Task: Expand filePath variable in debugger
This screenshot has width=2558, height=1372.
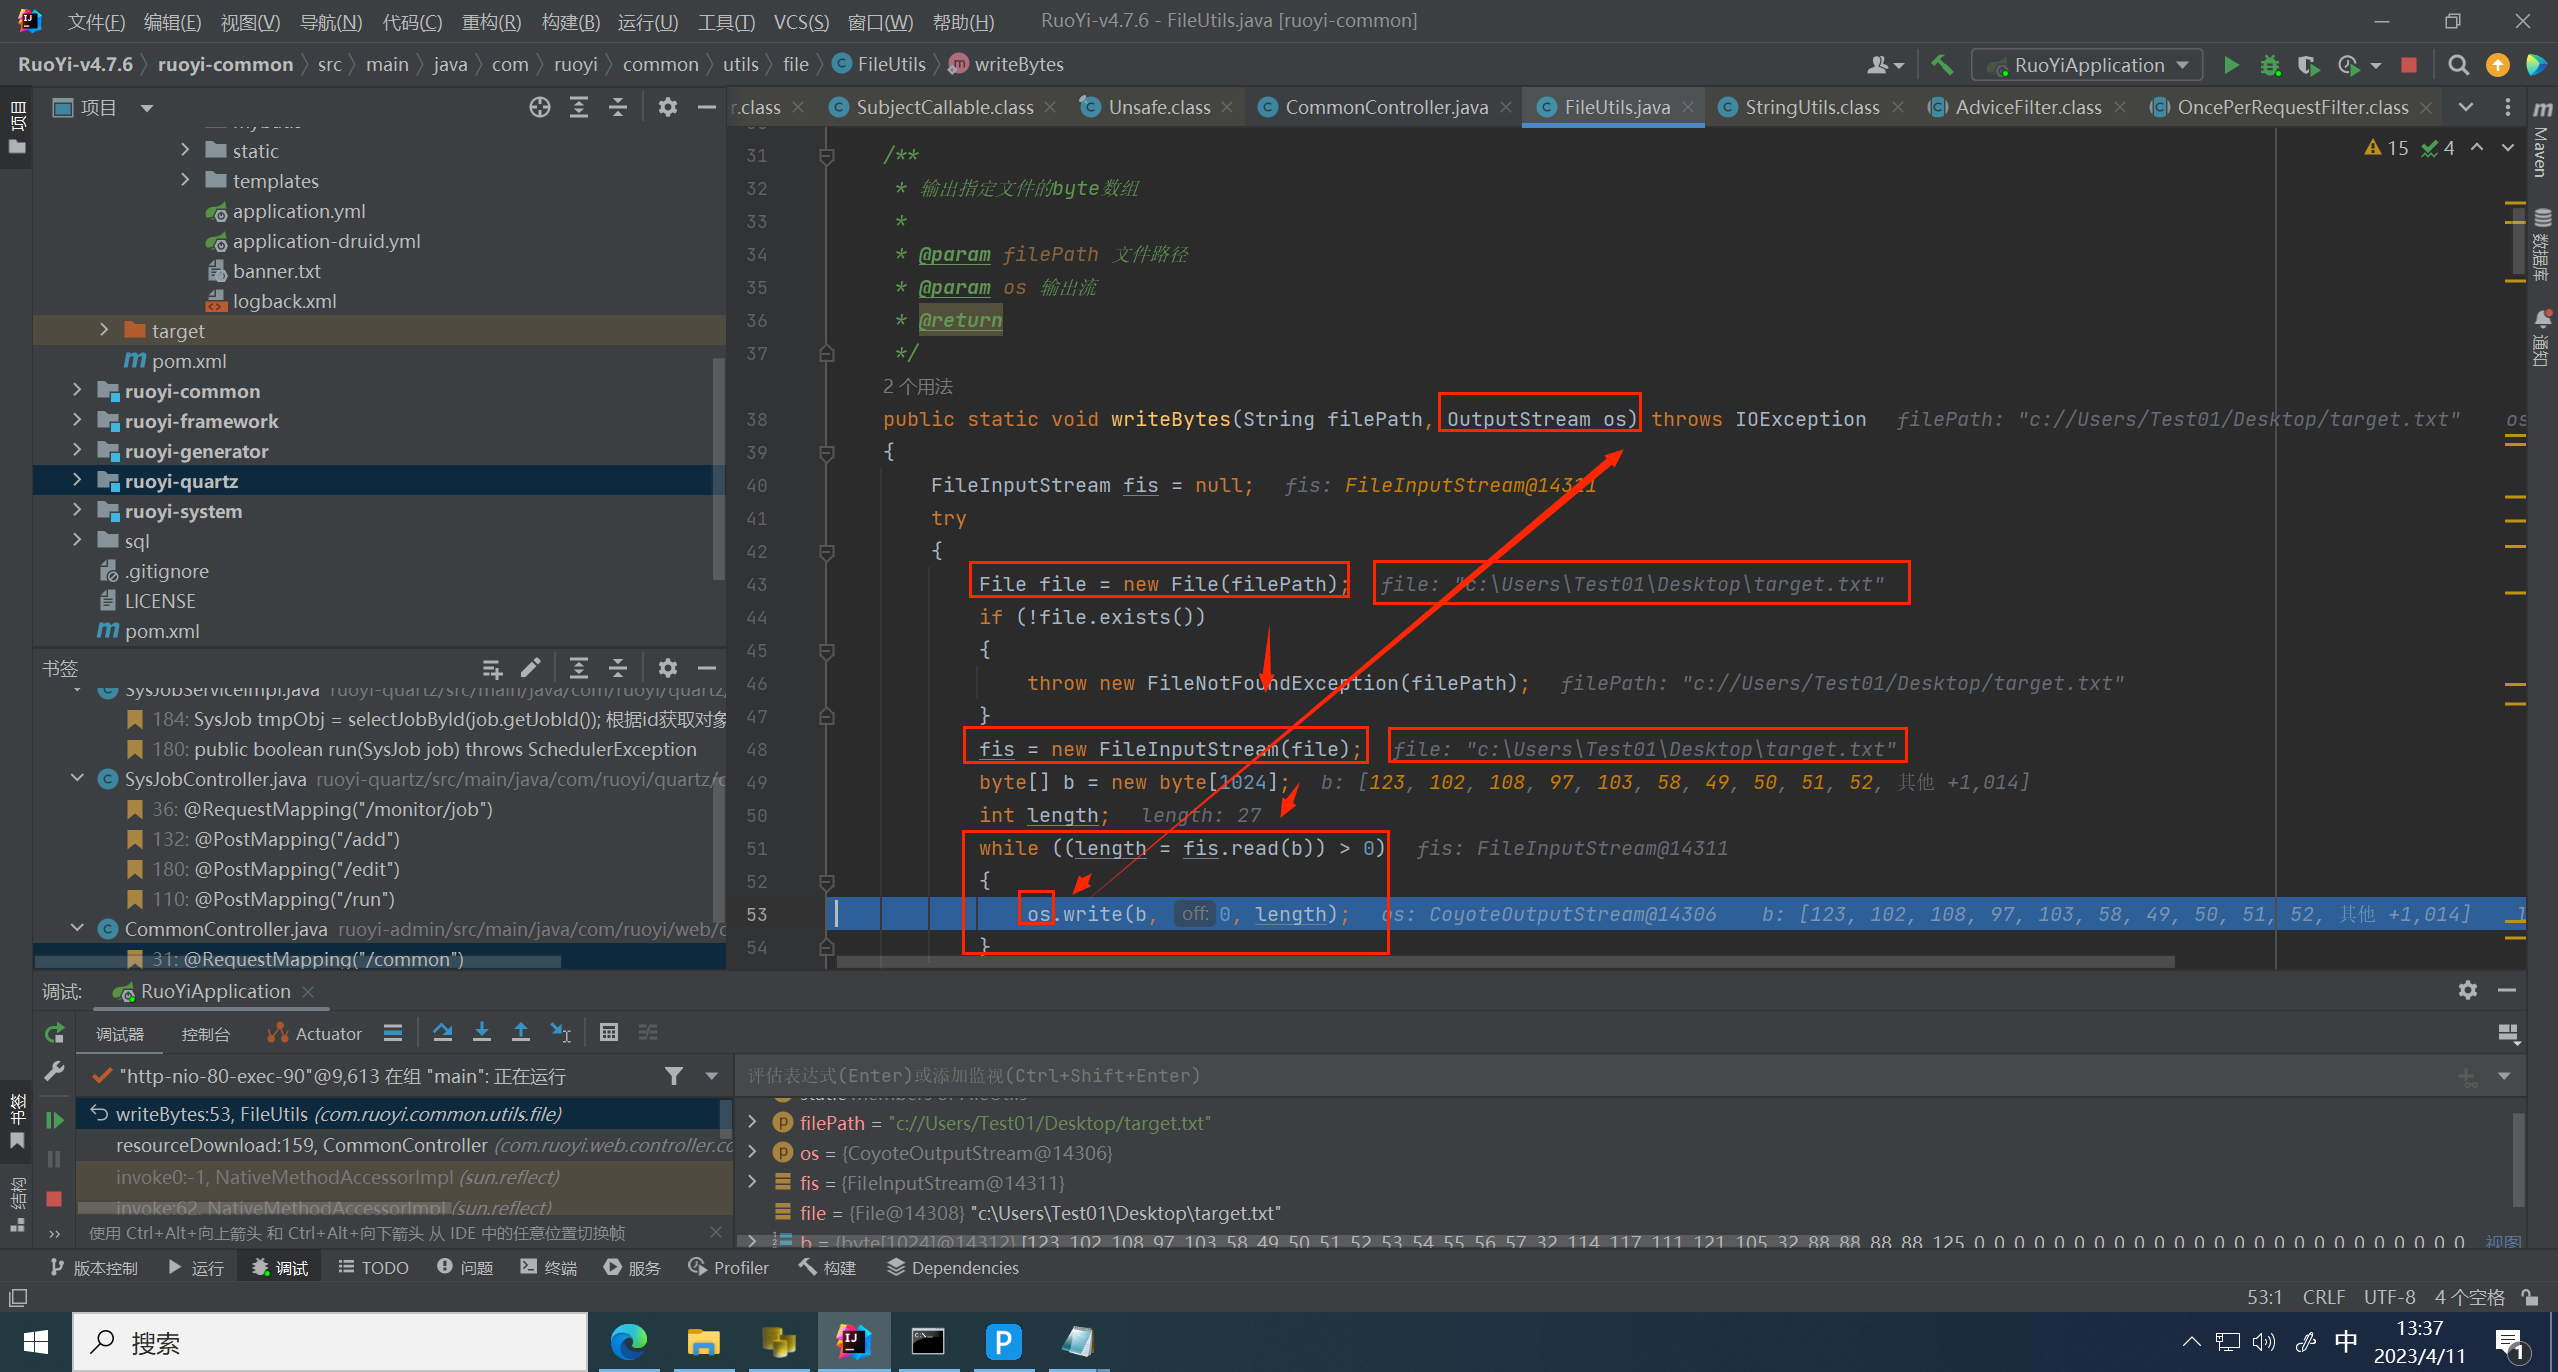Action: coord(752,1123)
